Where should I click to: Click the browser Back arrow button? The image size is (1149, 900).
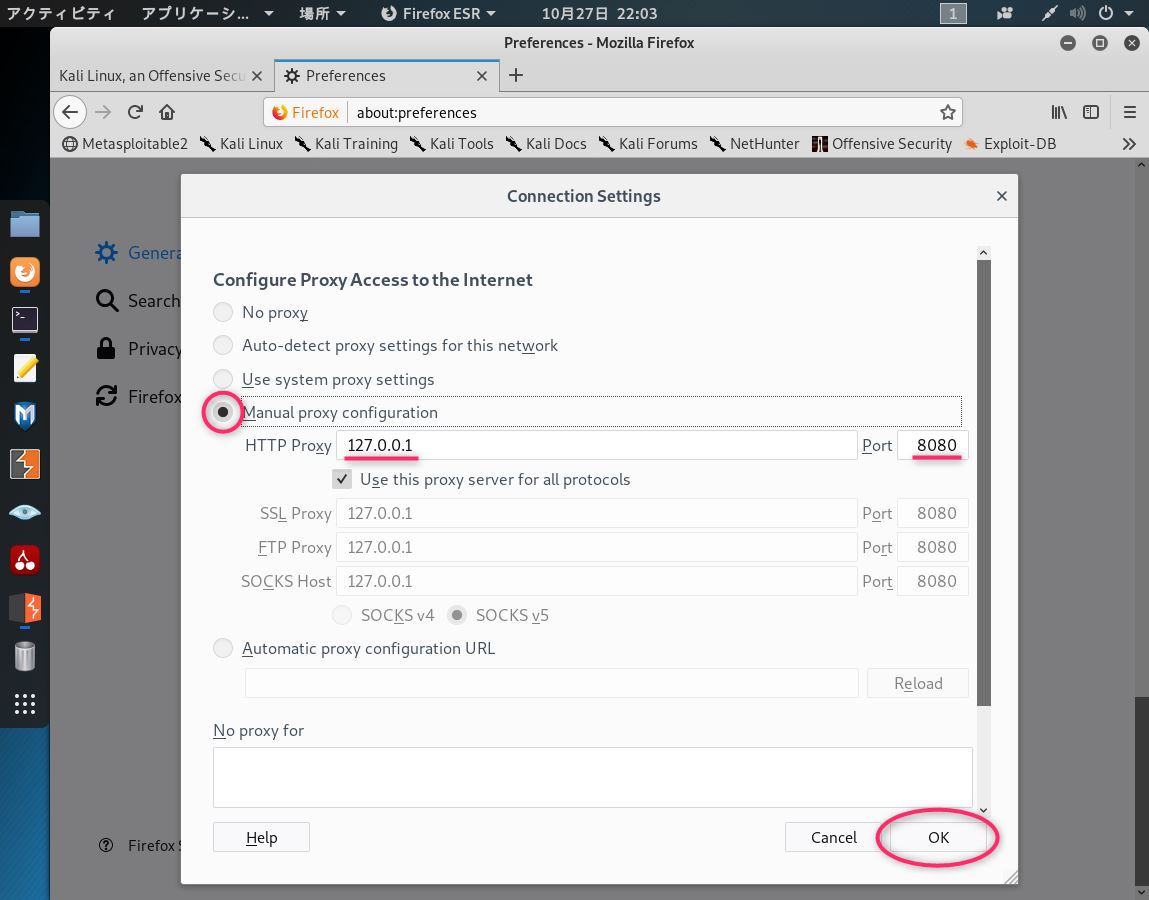[x=70, y=112]
